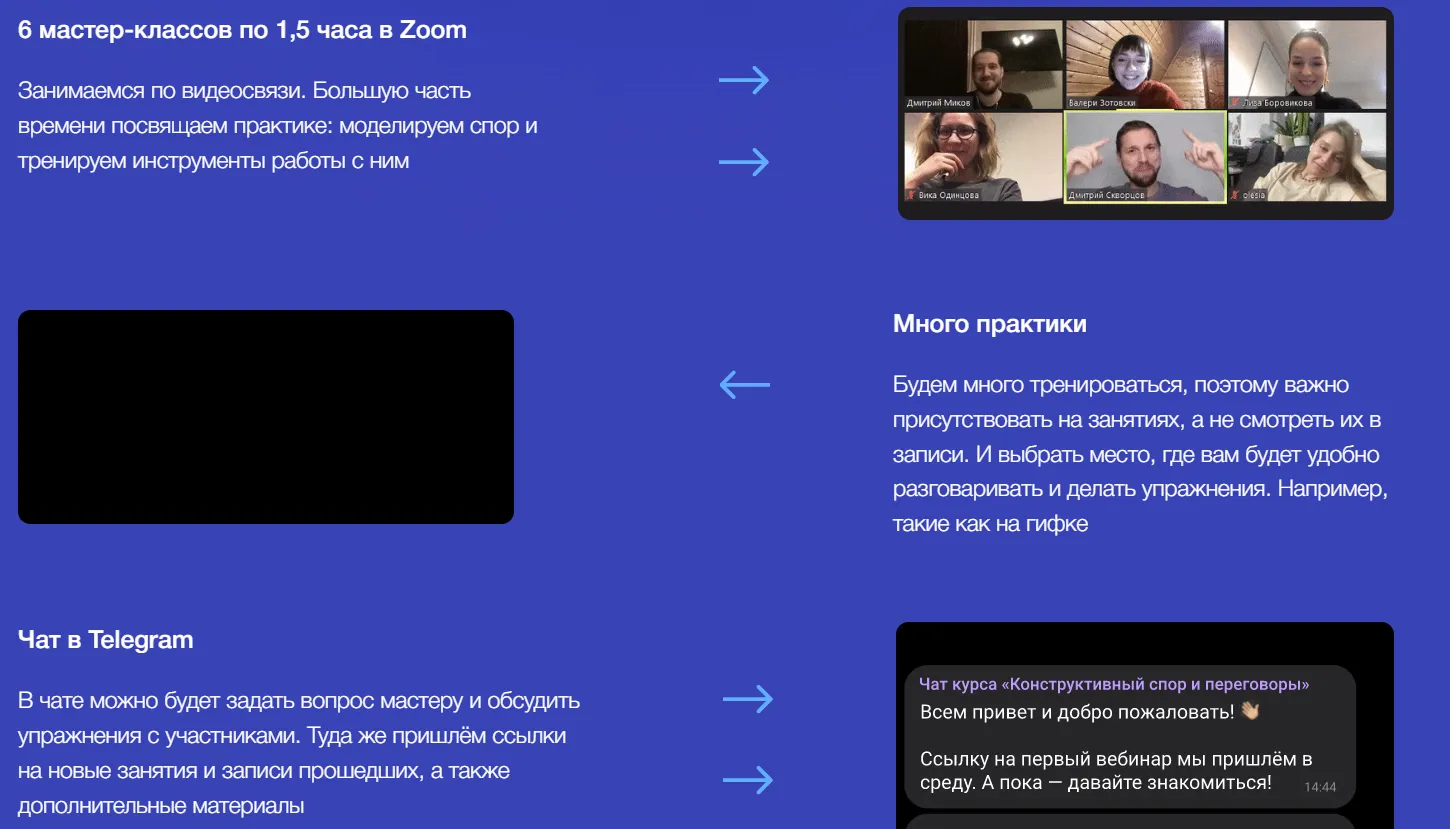Image resolution: width=1450 pixels, height=829 pixels.
Task: Click the heading "6 мастер-классов по 1,5 часа в Zoom"
Action: [x=242, y=30]
